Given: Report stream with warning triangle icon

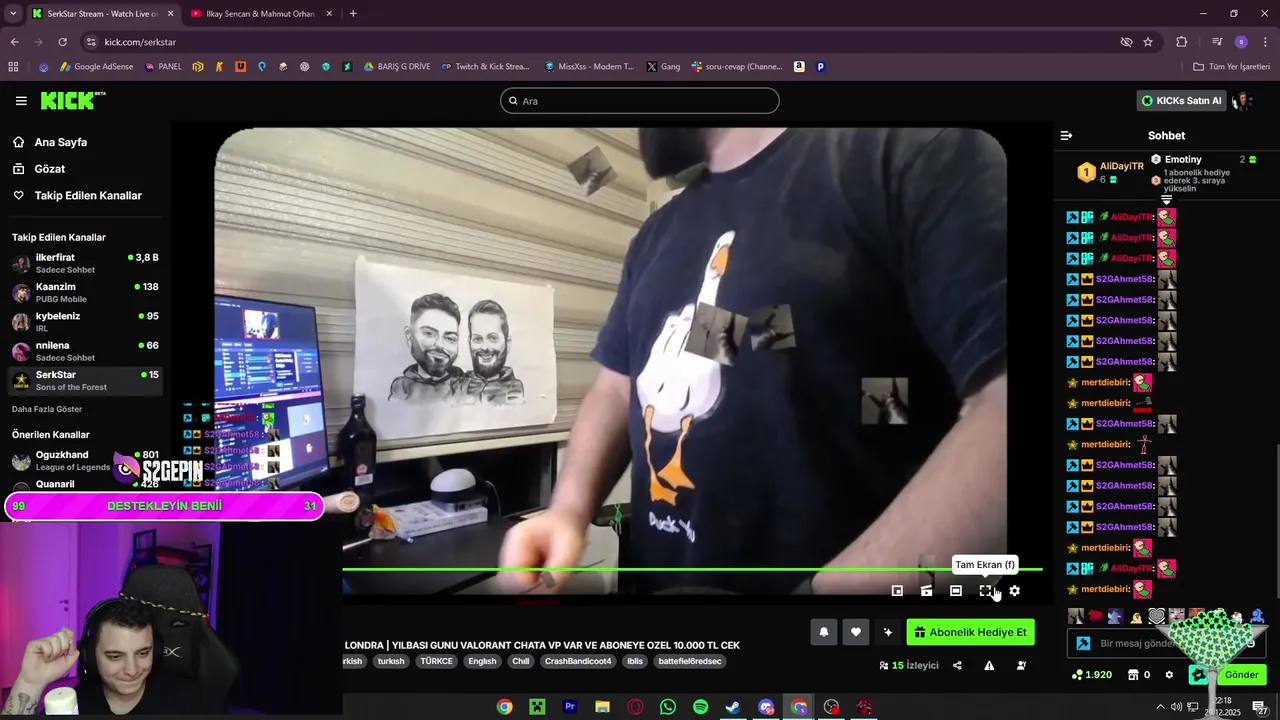Looking at the screenshot, I should tap(989, 665).
